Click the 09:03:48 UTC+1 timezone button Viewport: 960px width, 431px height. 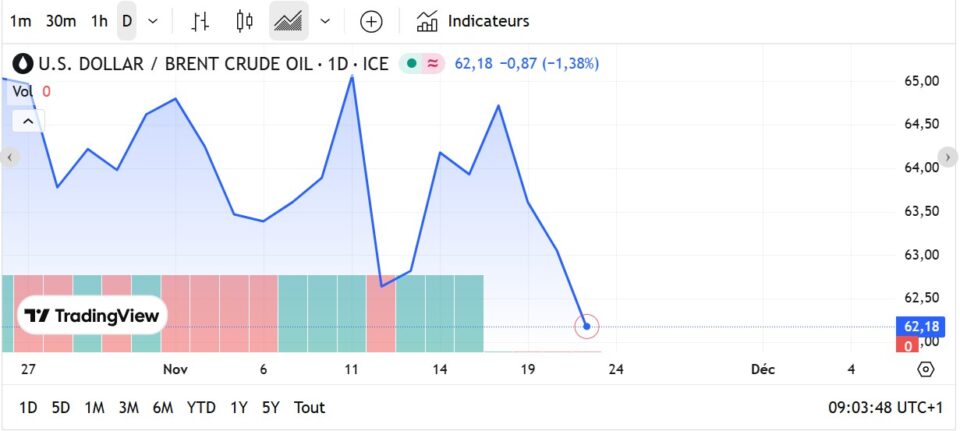point(885,407)
